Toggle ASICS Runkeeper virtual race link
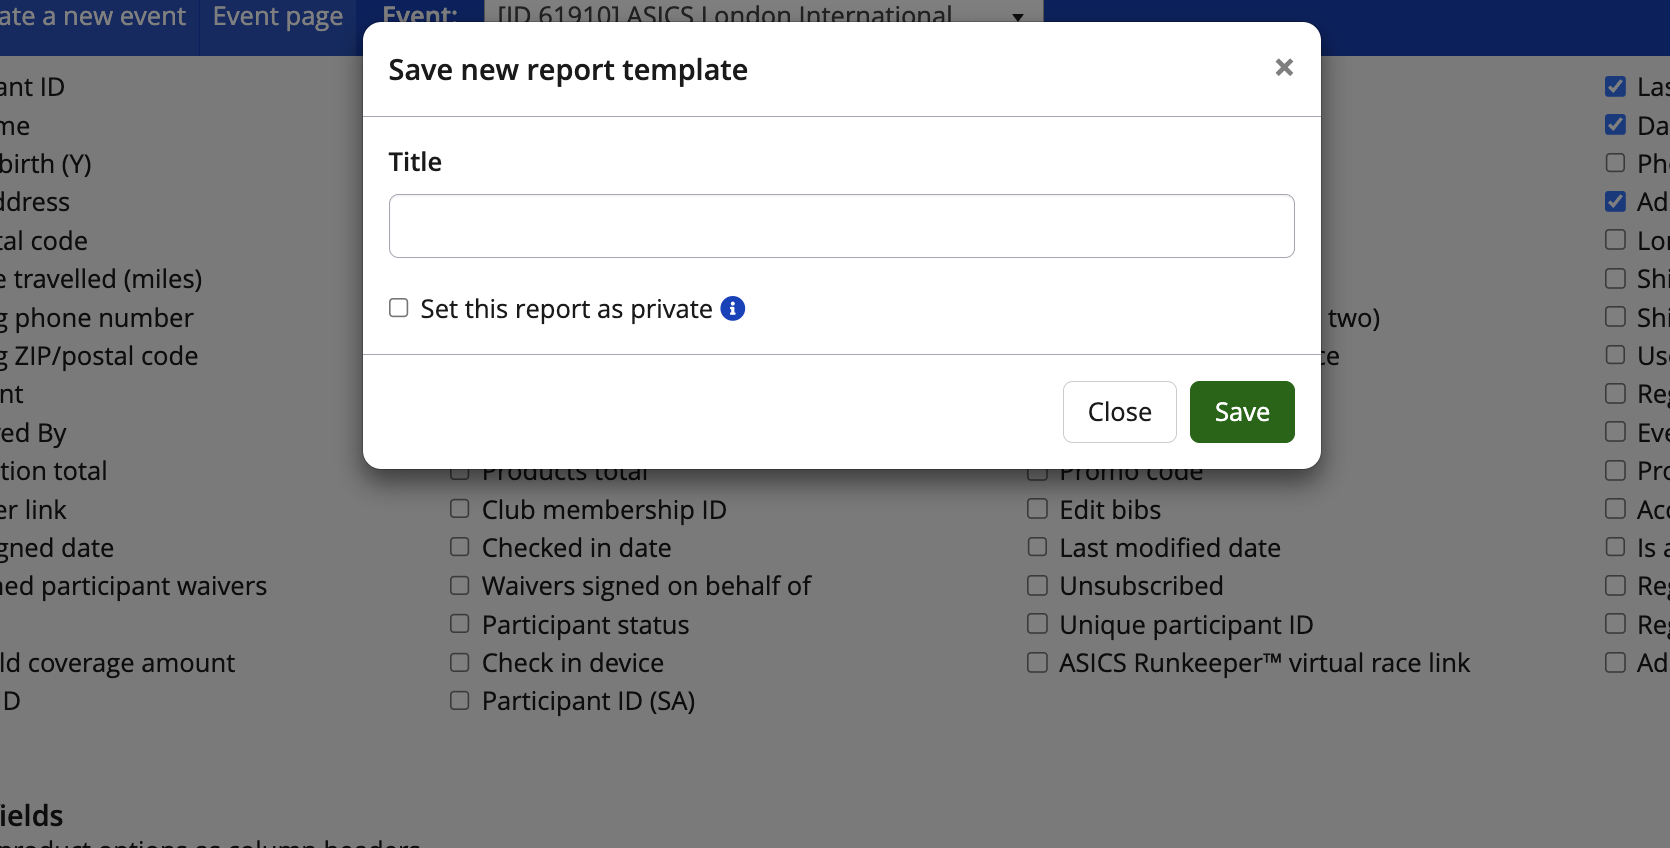 1038,662
